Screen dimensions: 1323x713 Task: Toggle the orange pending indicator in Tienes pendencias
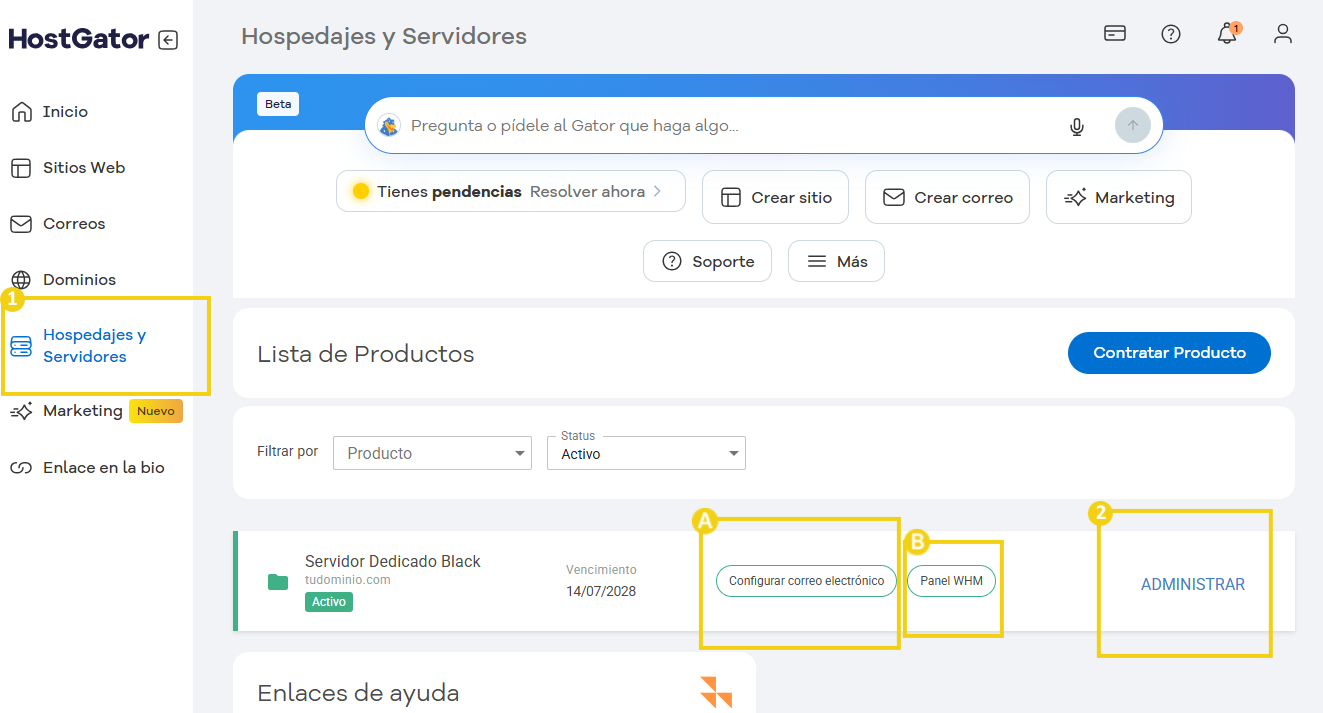click(361, 190)
